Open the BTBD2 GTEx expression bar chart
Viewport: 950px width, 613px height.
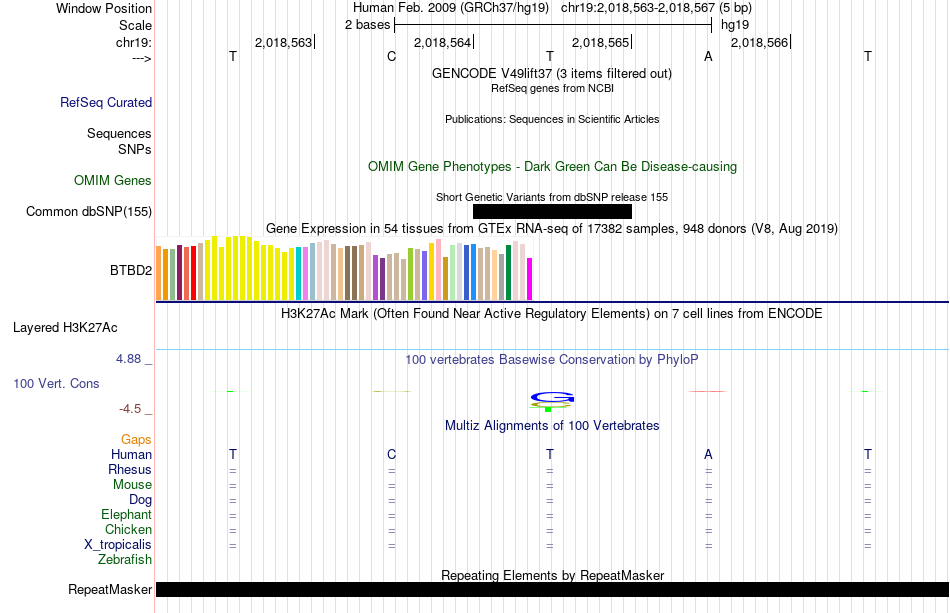coord(344,268)
